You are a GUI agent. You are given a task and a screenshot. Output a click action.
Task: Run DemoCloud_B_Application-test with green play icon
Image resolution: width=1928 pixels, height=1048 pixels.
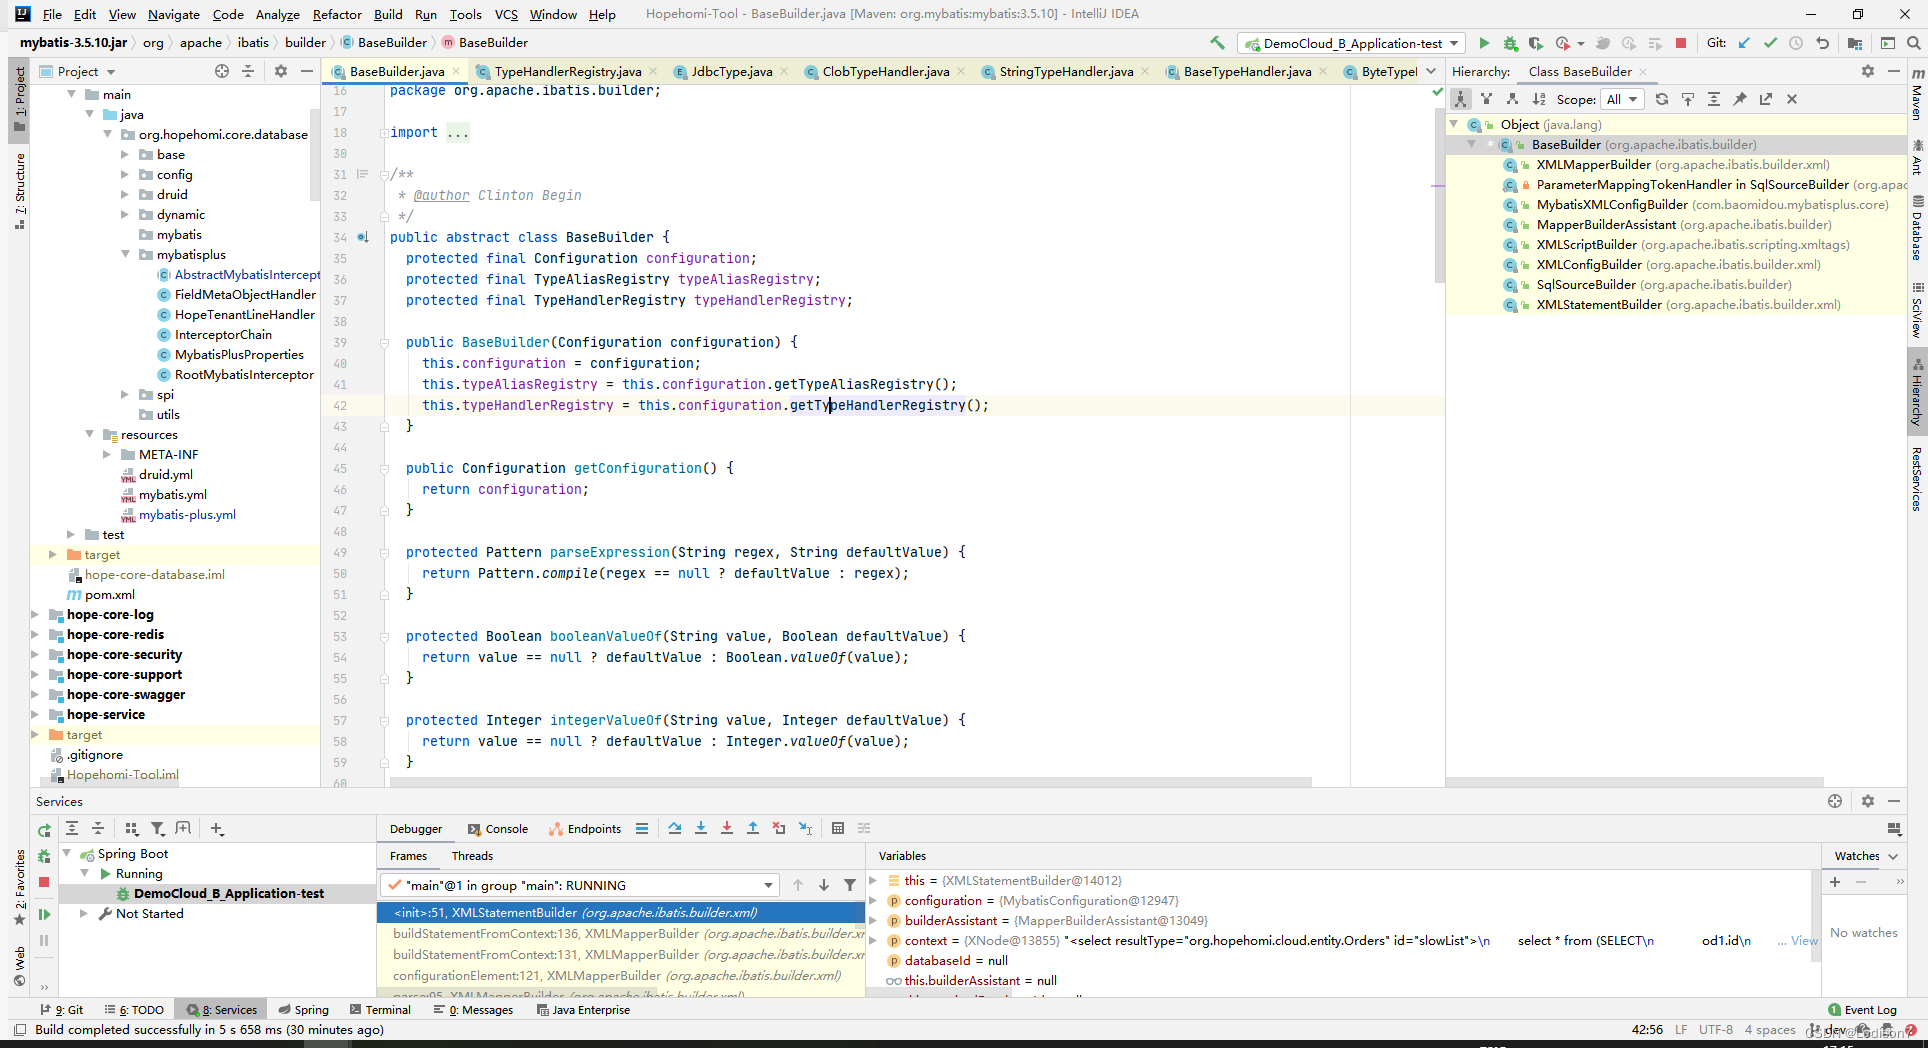pos(1484,43)
